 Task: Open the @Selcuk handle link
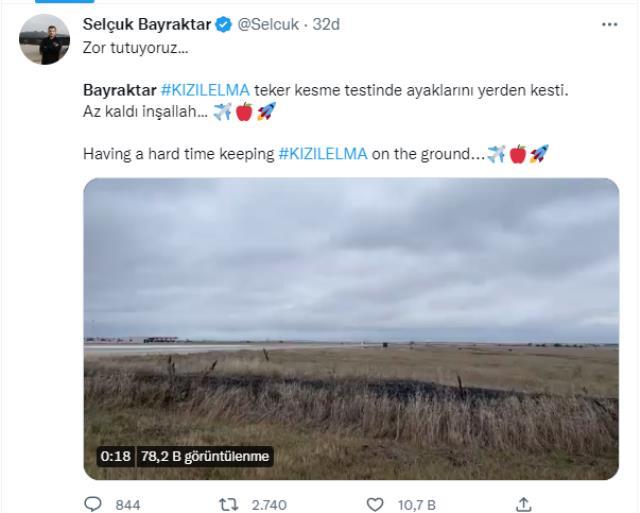(273, 24)
